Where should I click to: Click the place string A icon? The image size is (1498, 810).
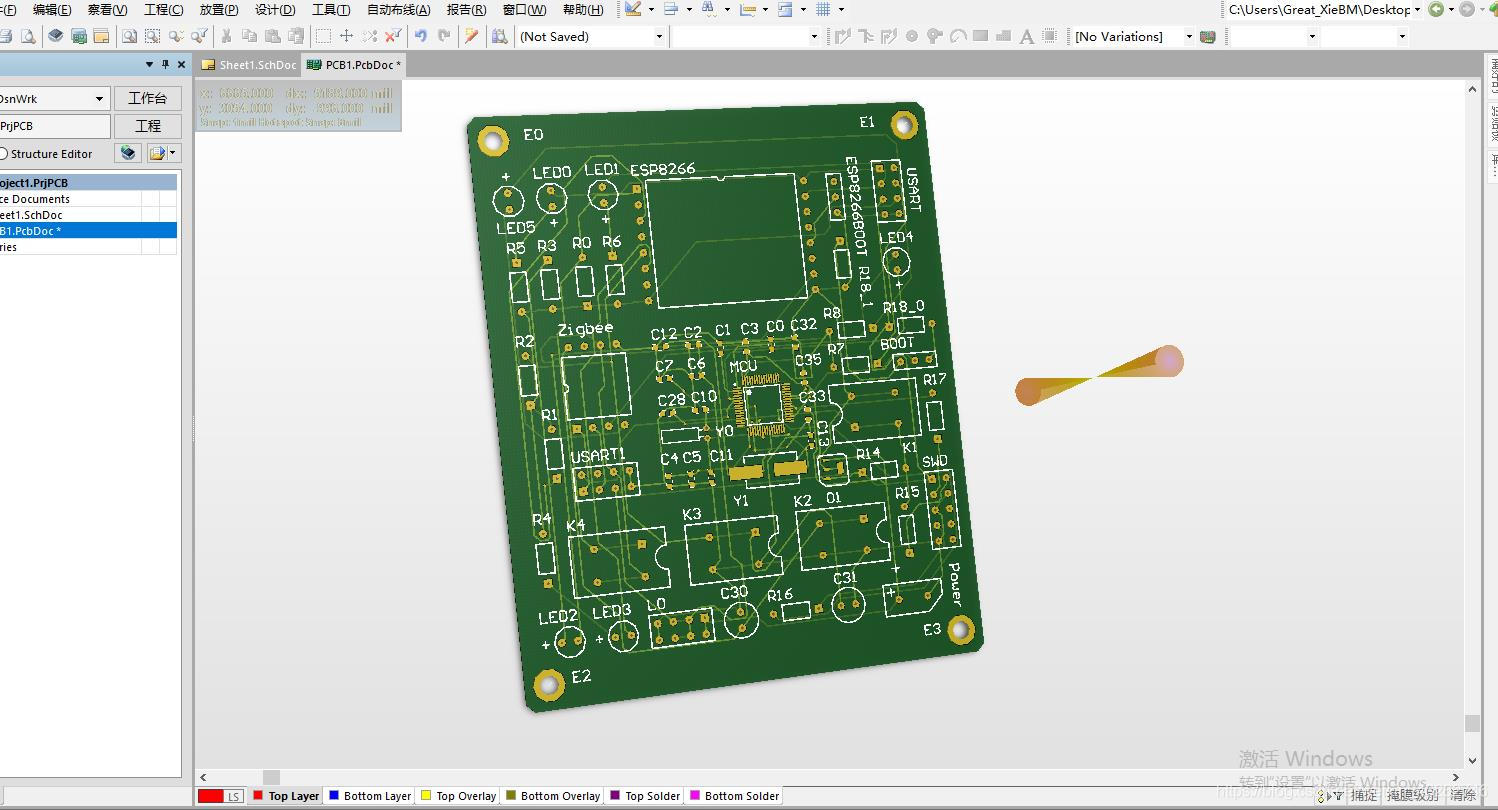pos(1026,36)
